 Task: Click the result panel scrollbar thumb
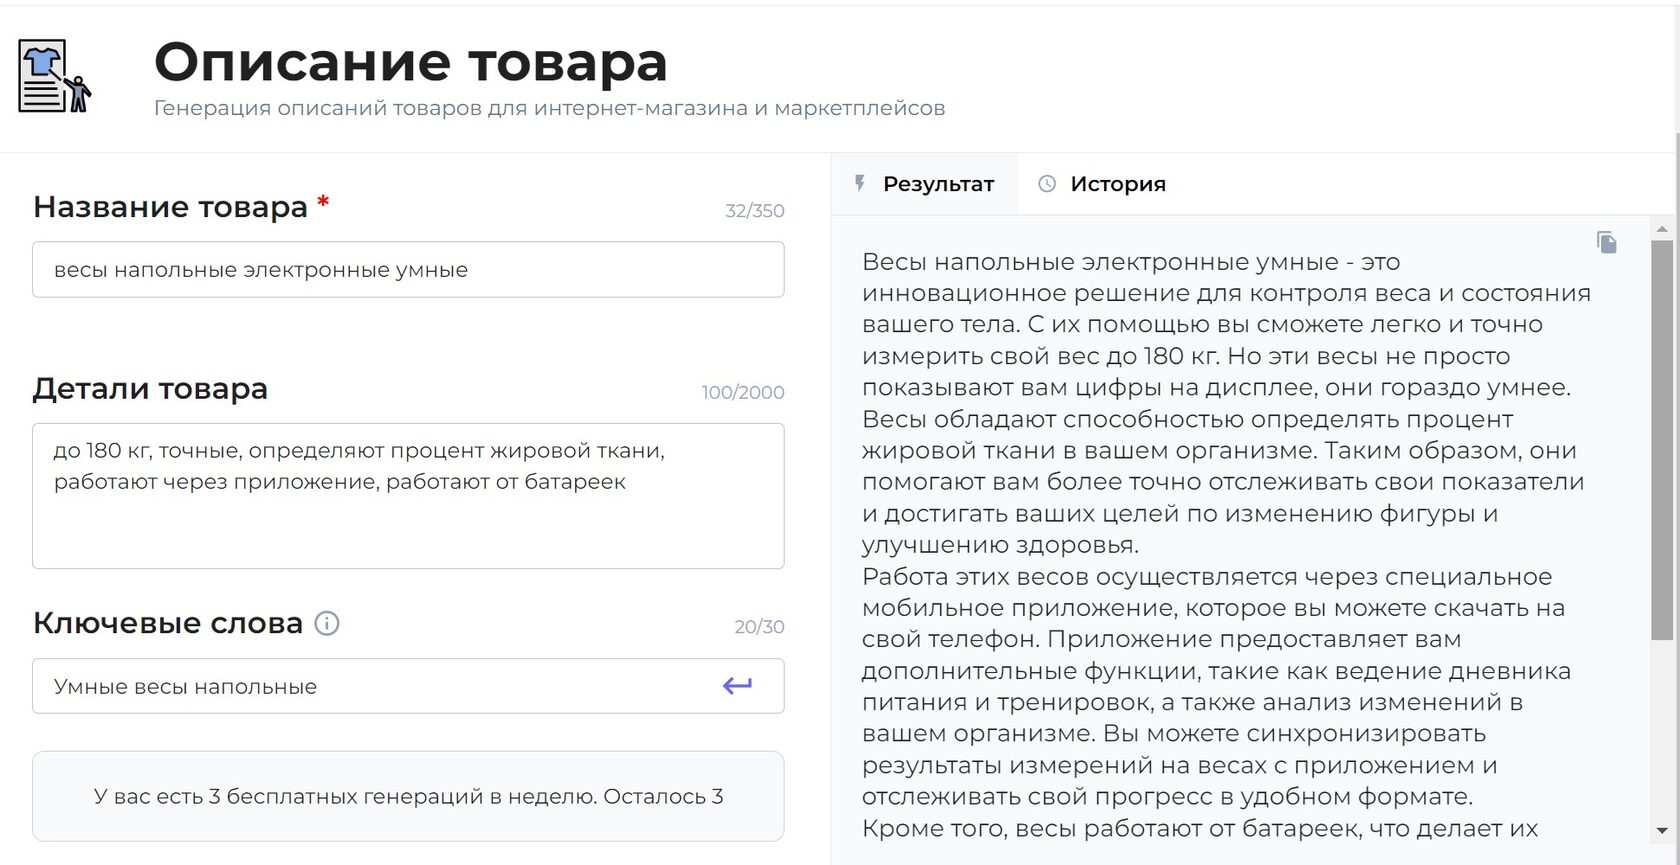(x=1662, y=440)
